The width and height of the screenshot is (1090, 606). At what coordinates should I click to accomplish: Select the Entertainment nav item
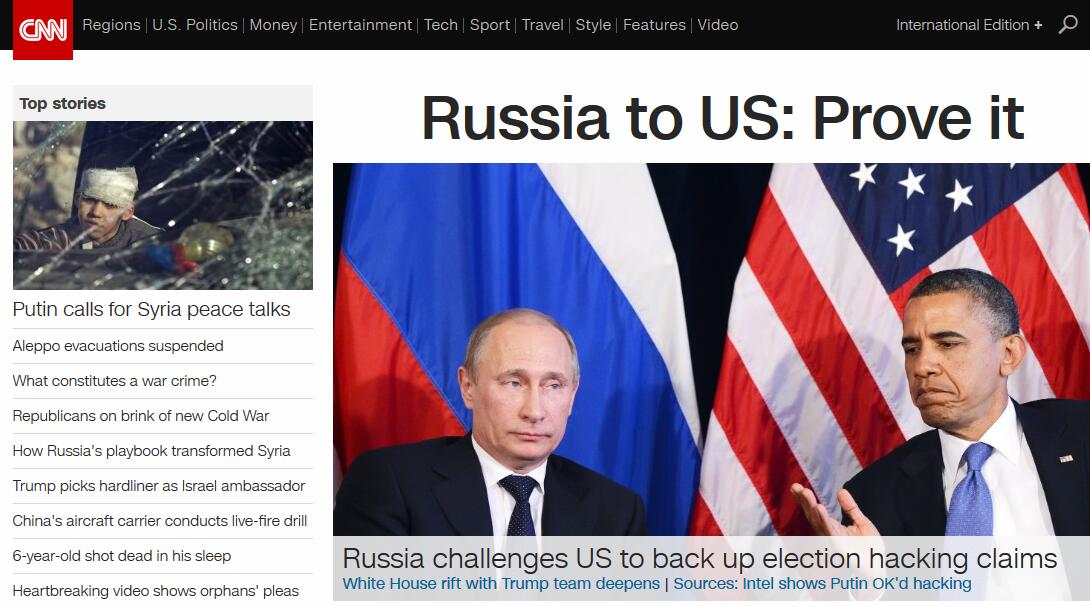coord(360,25)
